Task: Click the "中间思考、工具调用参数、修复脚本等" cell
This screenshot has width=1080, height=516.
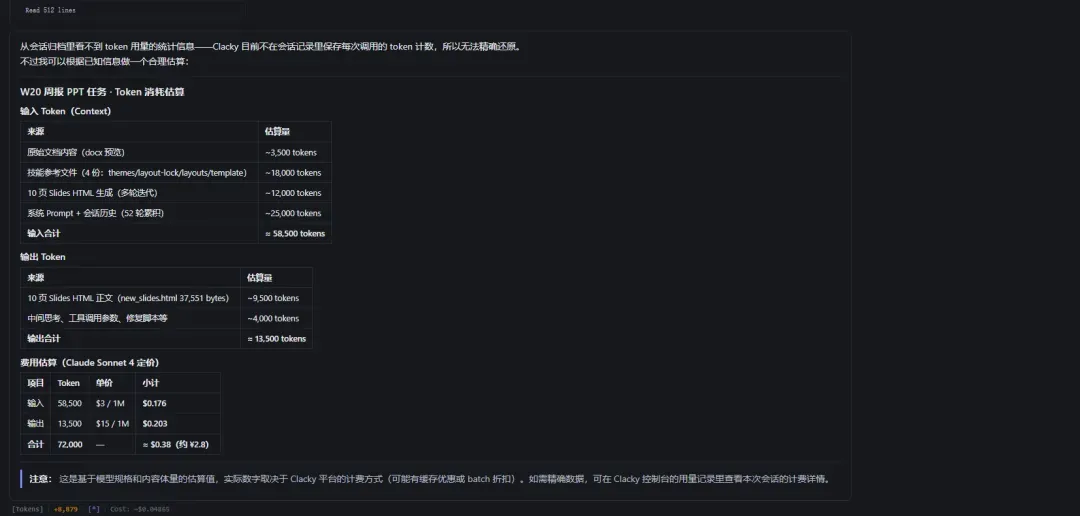Action: (x=97, y=318)
